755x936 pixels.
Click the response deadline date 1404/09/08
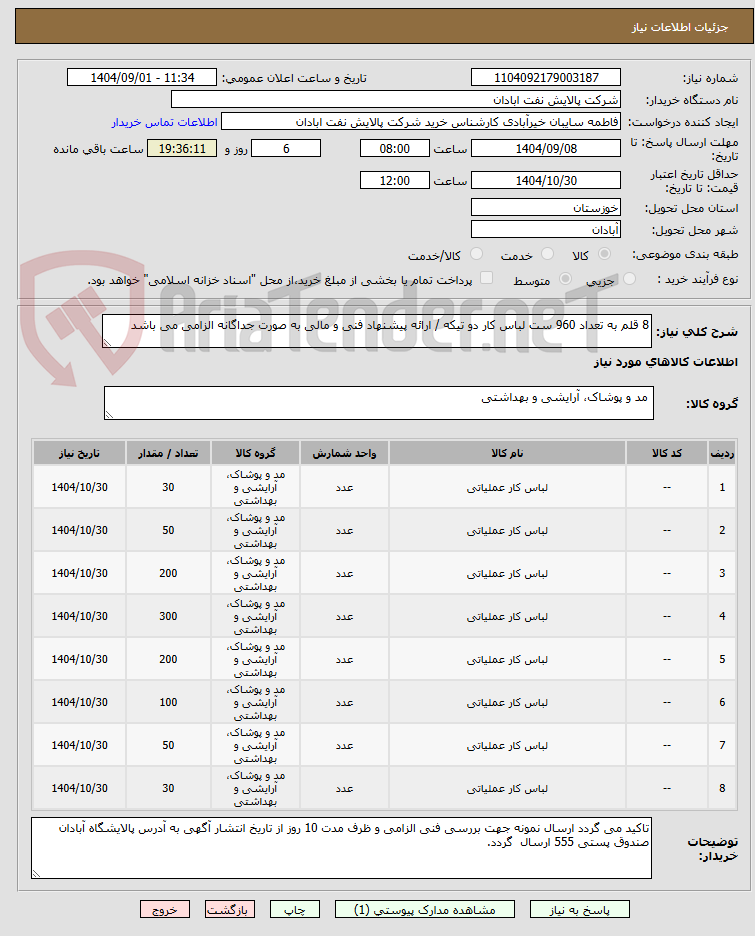pyautogui.click(x=546, y=149)
